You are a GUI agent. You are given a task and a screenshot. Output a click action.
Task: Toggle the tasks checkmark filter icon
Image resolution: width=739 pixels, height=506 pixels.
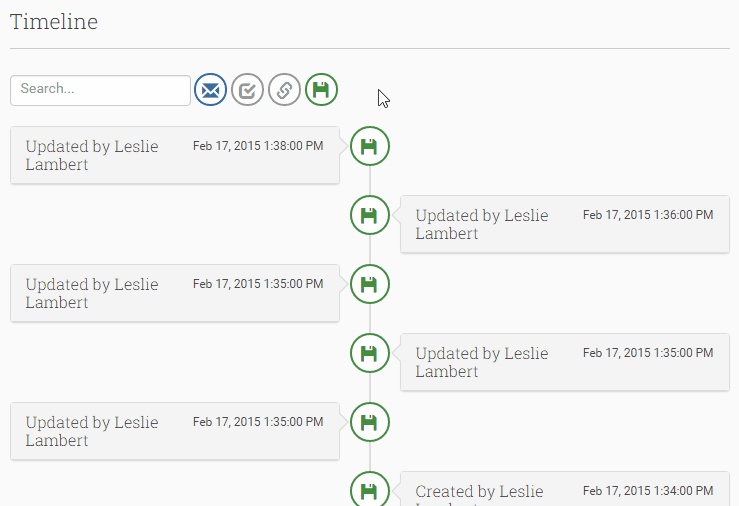coord(247,90)
